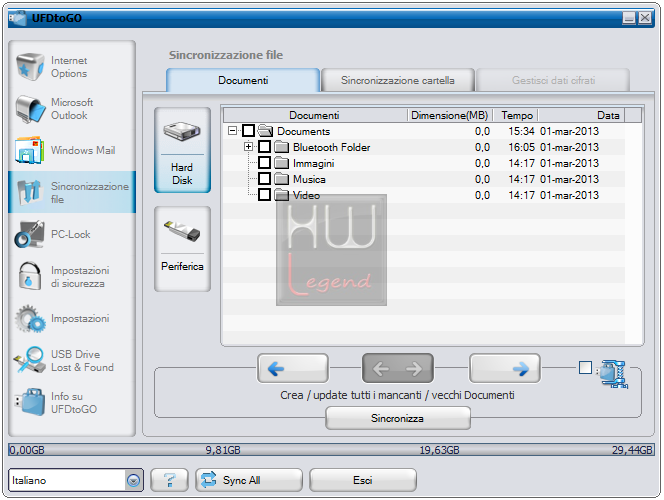The image size is (664, 500).
Task: Enable the compression checkbox near zip icon
Action: point(585,367)
